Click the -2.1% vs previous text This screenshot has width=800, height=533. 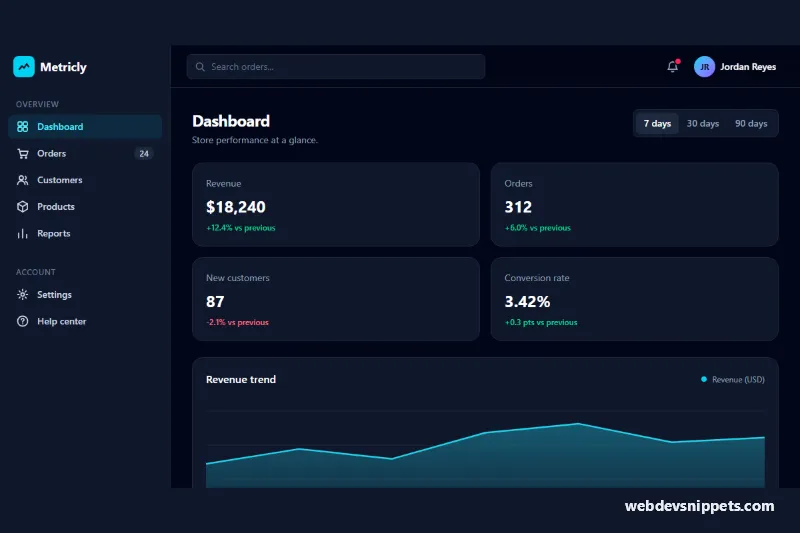click(x=237, y=322)
